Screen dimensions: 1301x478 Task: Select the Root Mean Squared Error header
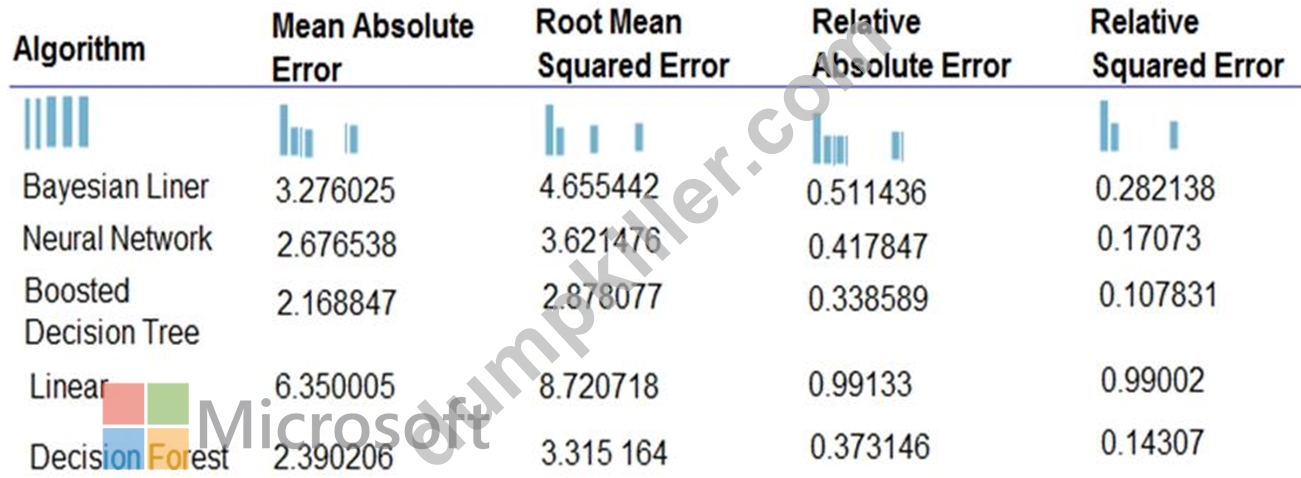(x=632, y=44)
